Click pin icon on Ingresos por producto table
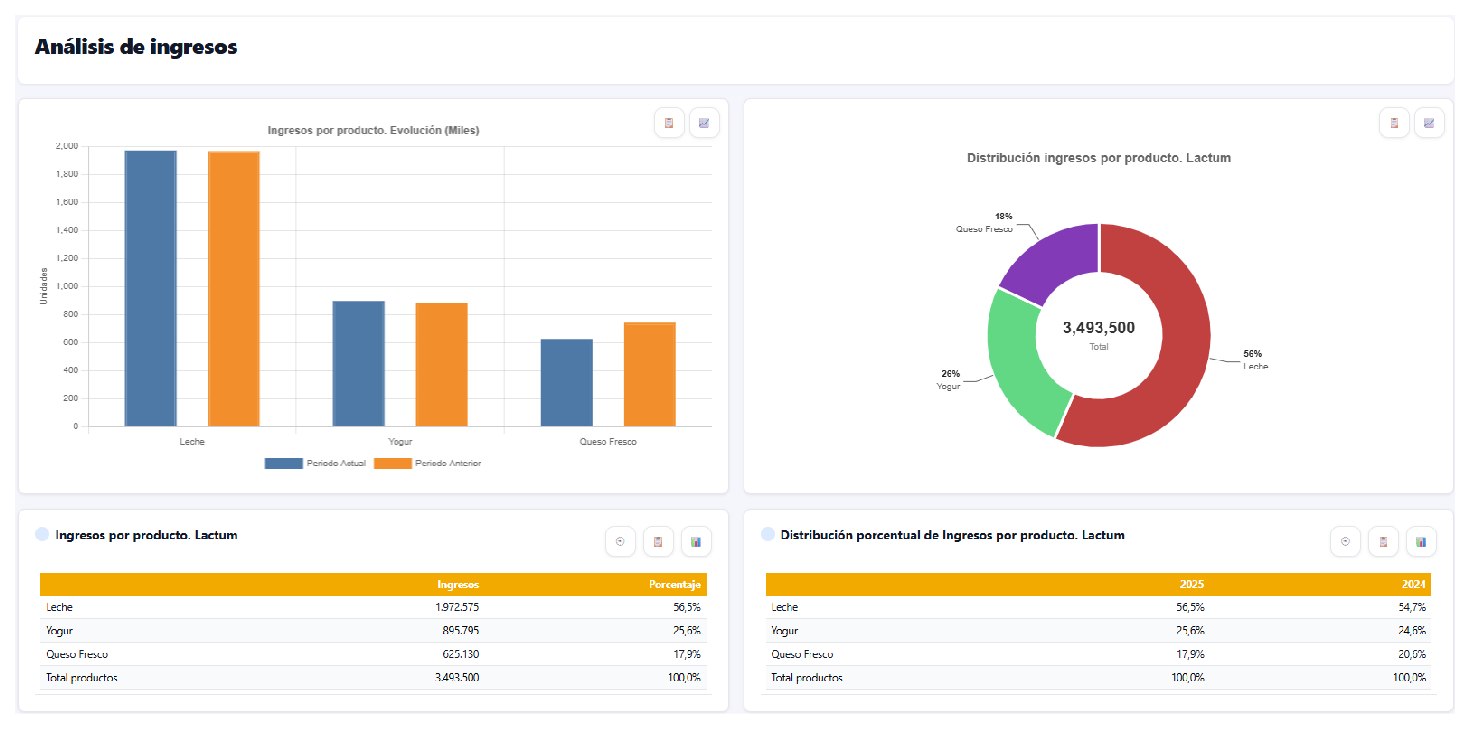The width and height of the screenshot is (1470, 729). click(x=621, y=542)
